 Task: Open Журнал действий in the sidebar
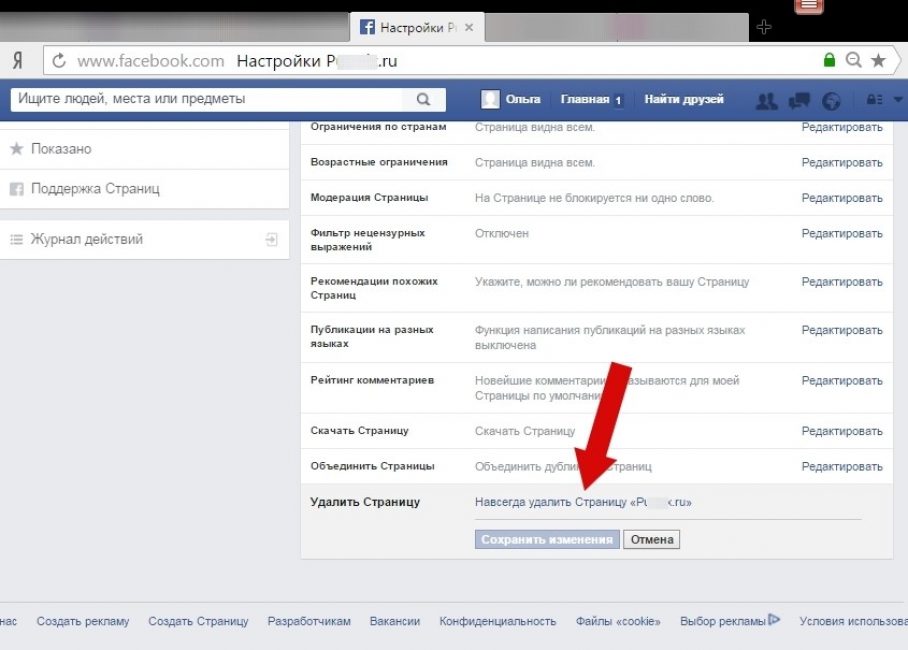click(144, 239)
